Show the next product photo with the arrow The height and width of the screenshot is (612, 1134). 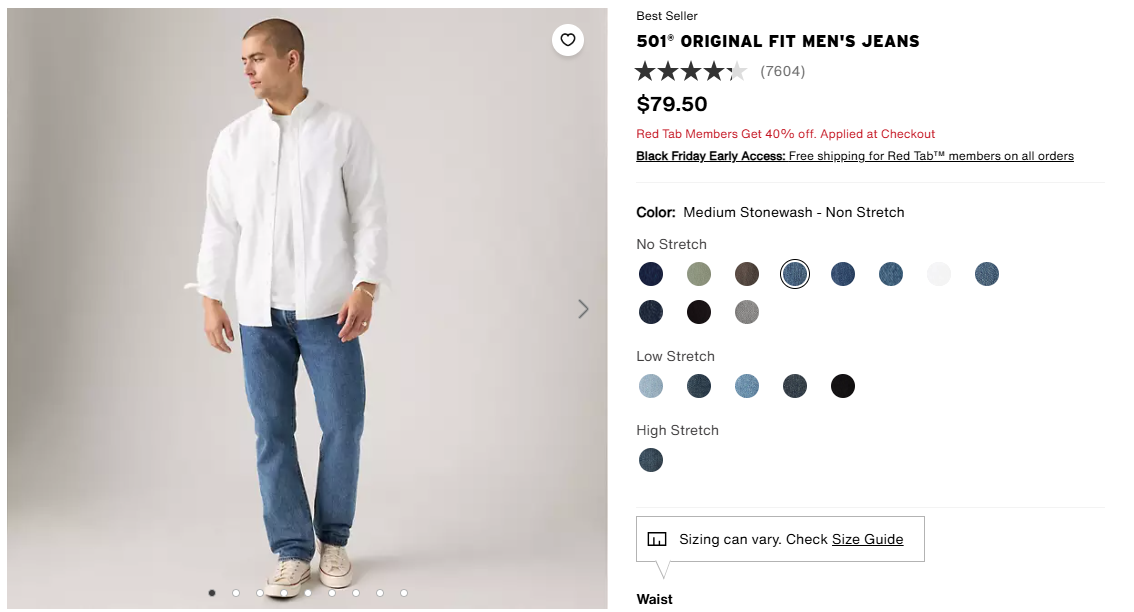coord(584,309)
